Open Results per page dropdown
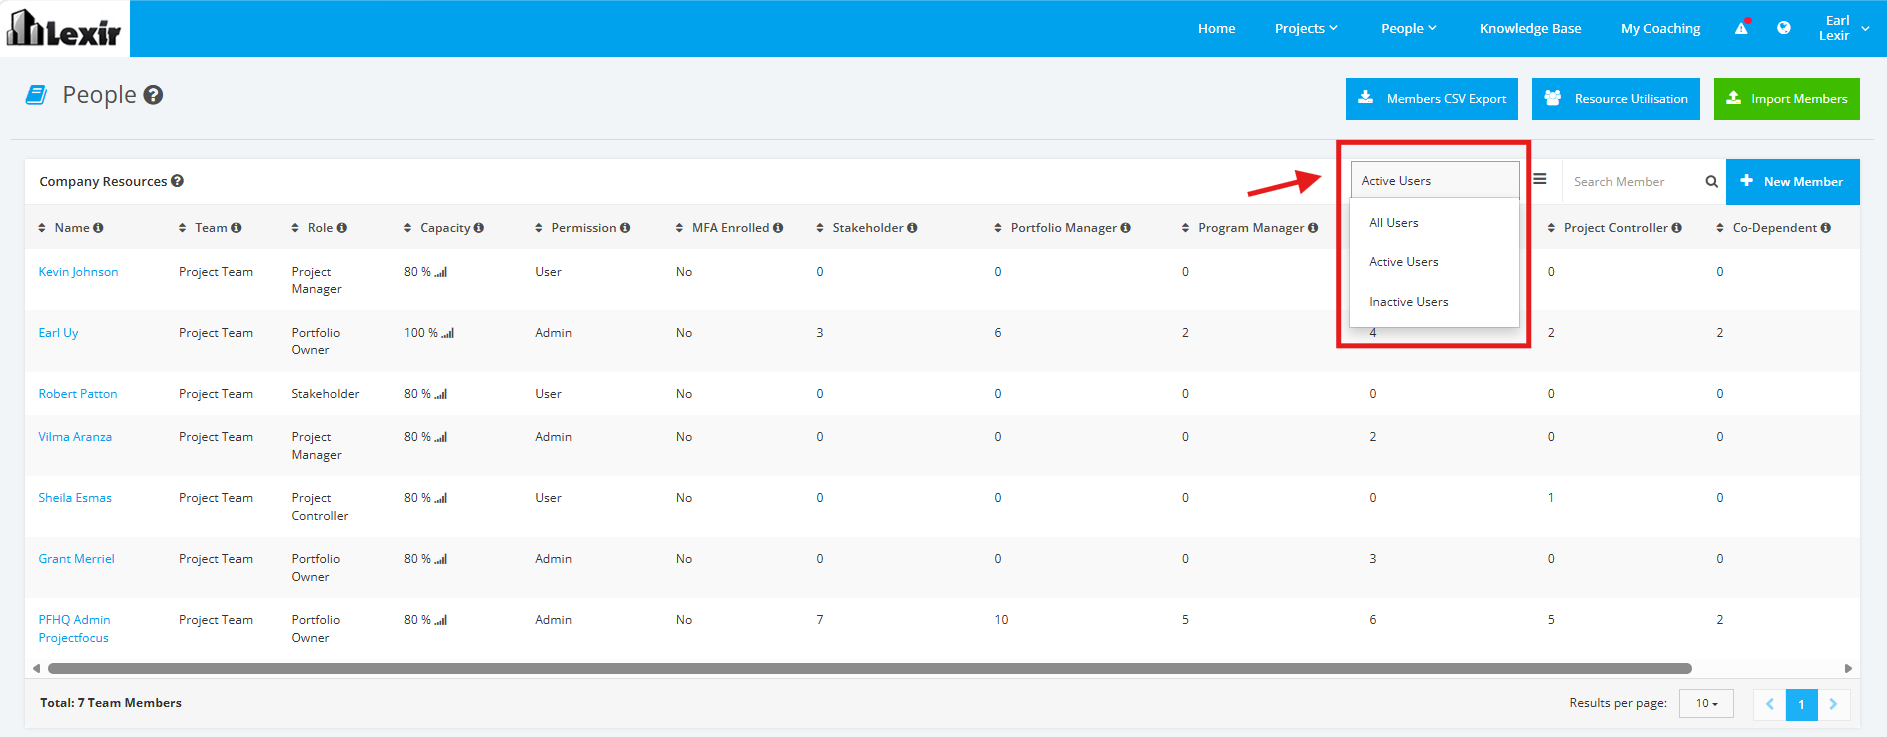Viewport: 1887px width, 737px height. pyautogui.click(x=1706, y=703)
